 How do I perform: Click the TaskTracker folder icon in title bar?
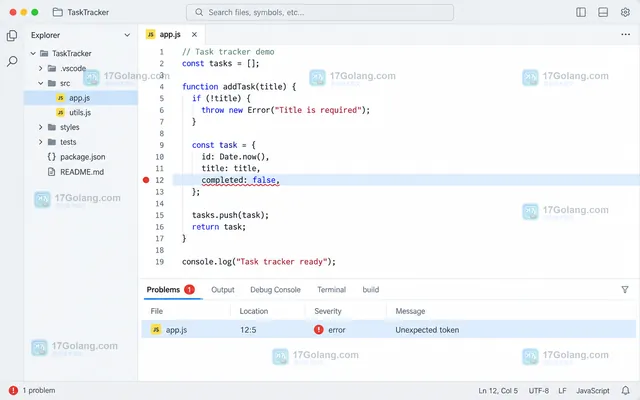[x=58, y=12]
